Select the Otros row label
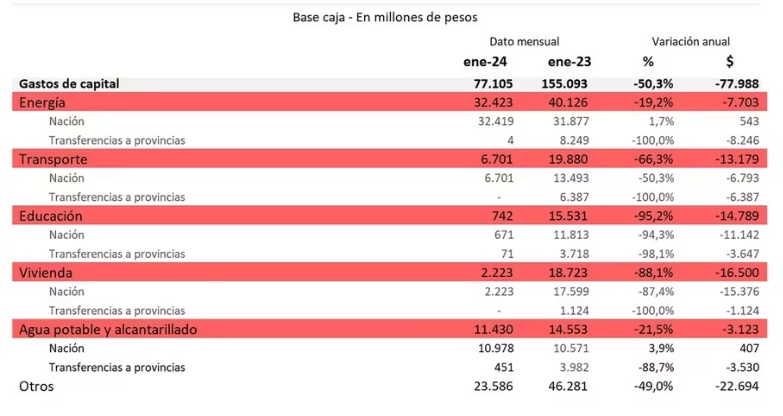The width and height of the screenshot is (783, 416). (x=36, y=385)
